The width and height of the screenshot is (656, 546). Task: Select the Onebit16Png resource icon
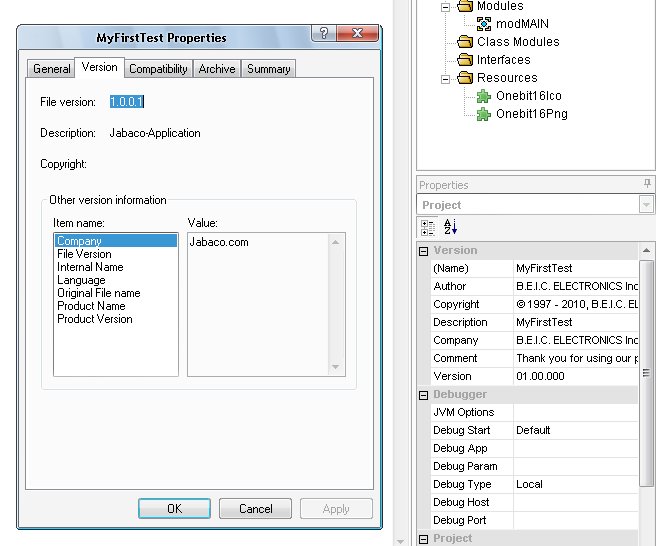click(484, 114)
